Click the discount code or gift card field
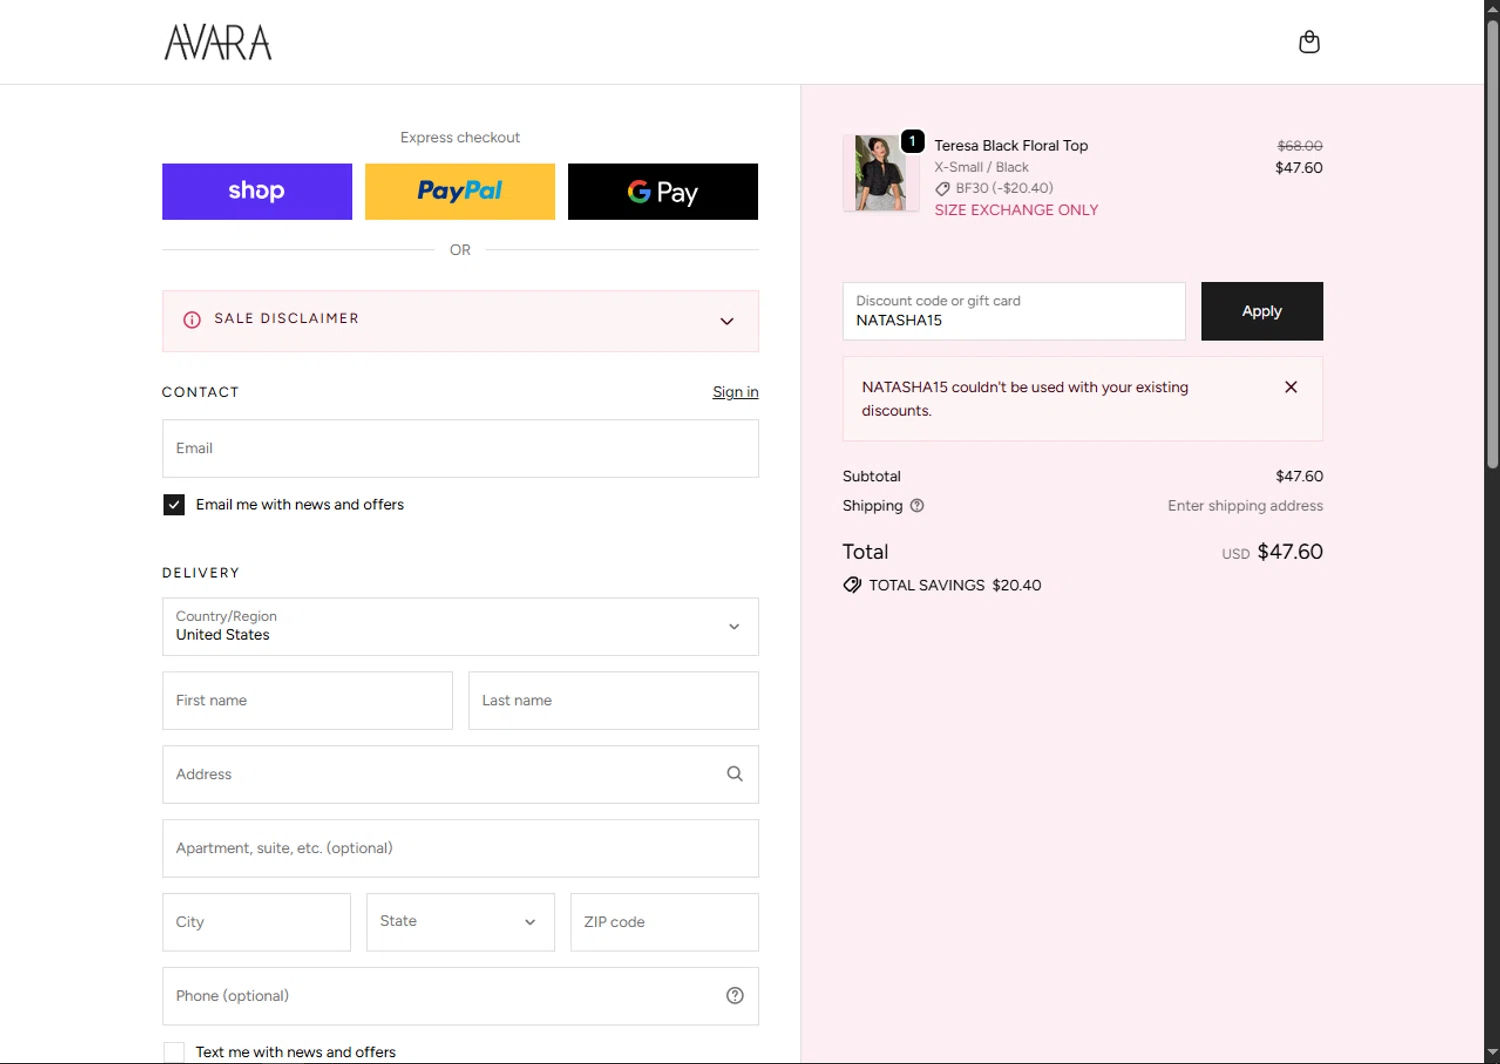 (x=1014, y=311)
